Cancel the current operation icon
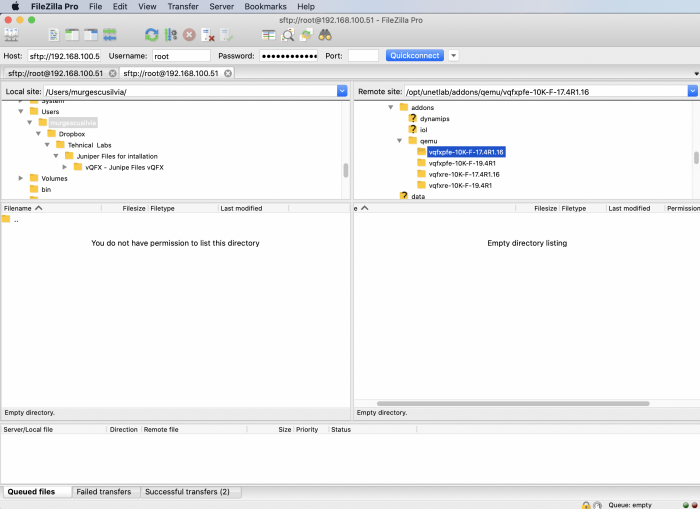The width and height of the screenshot is (700, 509). pyautogui.click(x=189, y=35)
